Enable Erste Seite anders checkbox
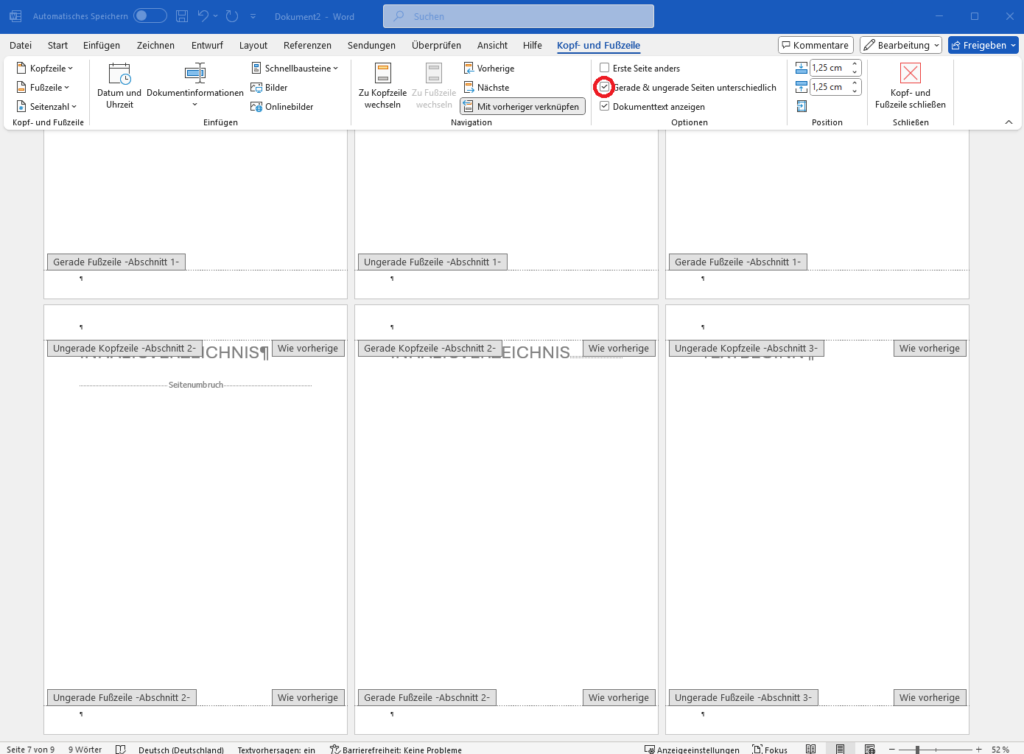This screenshot has height=754, width=1024. (605, 68)
